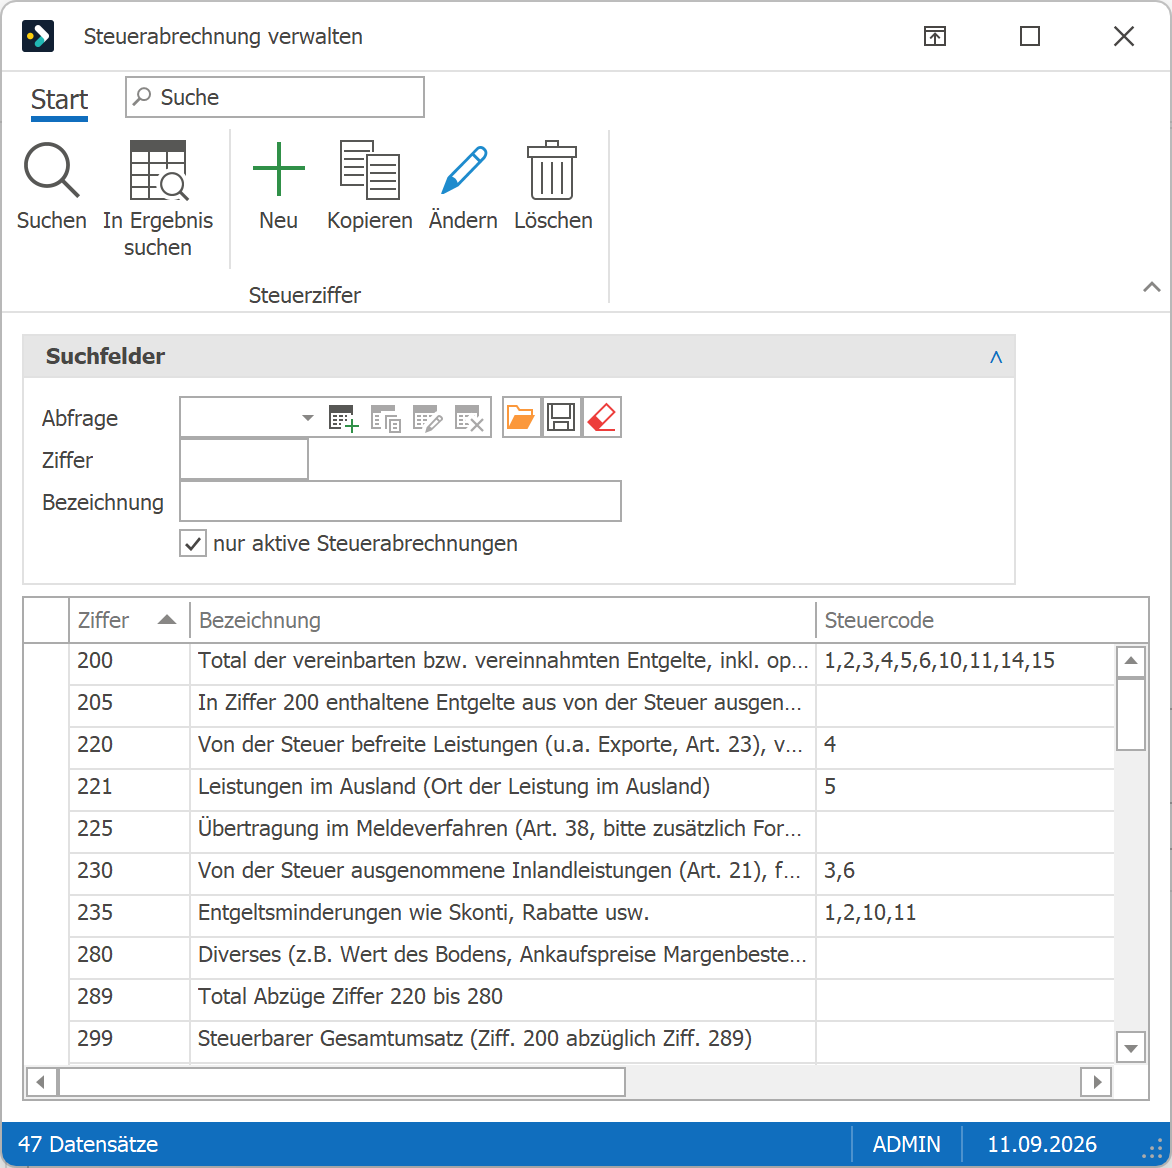Click the app logo in title bar

(x=38, y=36)
